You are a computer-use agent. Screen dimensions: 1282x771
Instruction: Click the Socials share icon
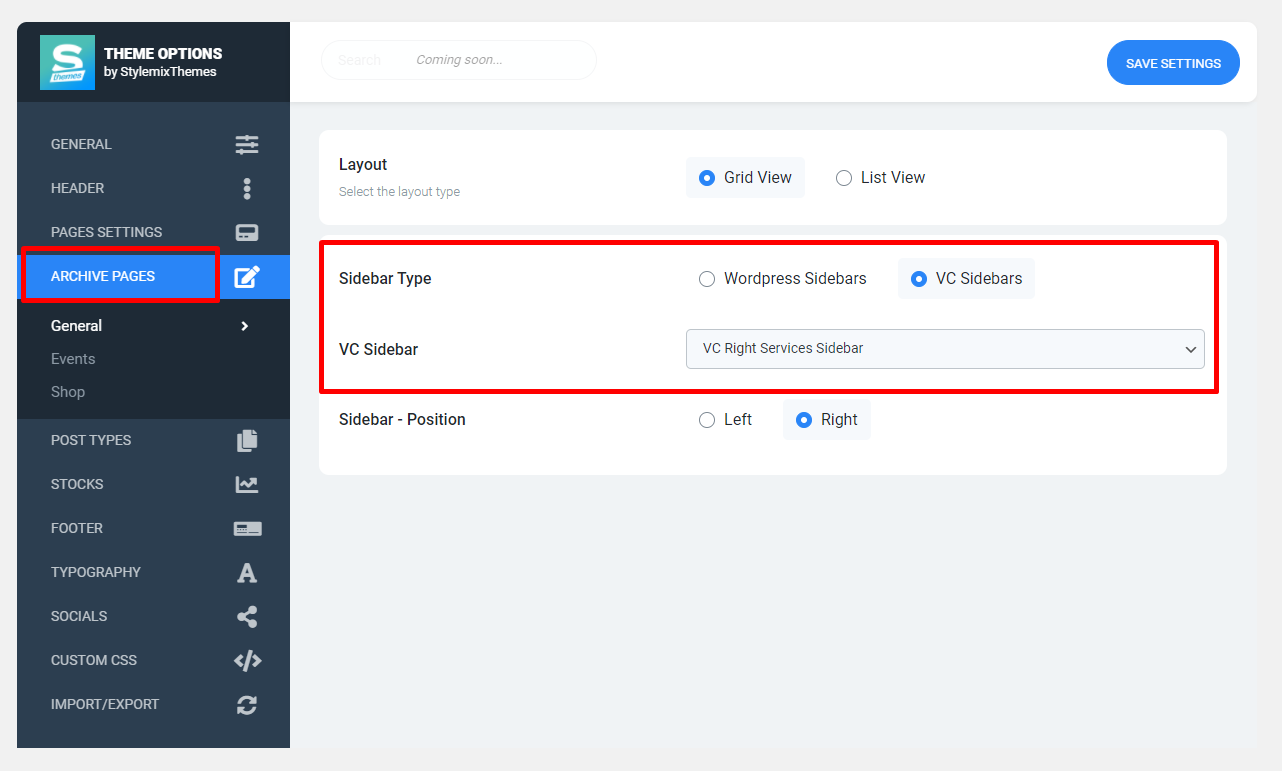247,616
